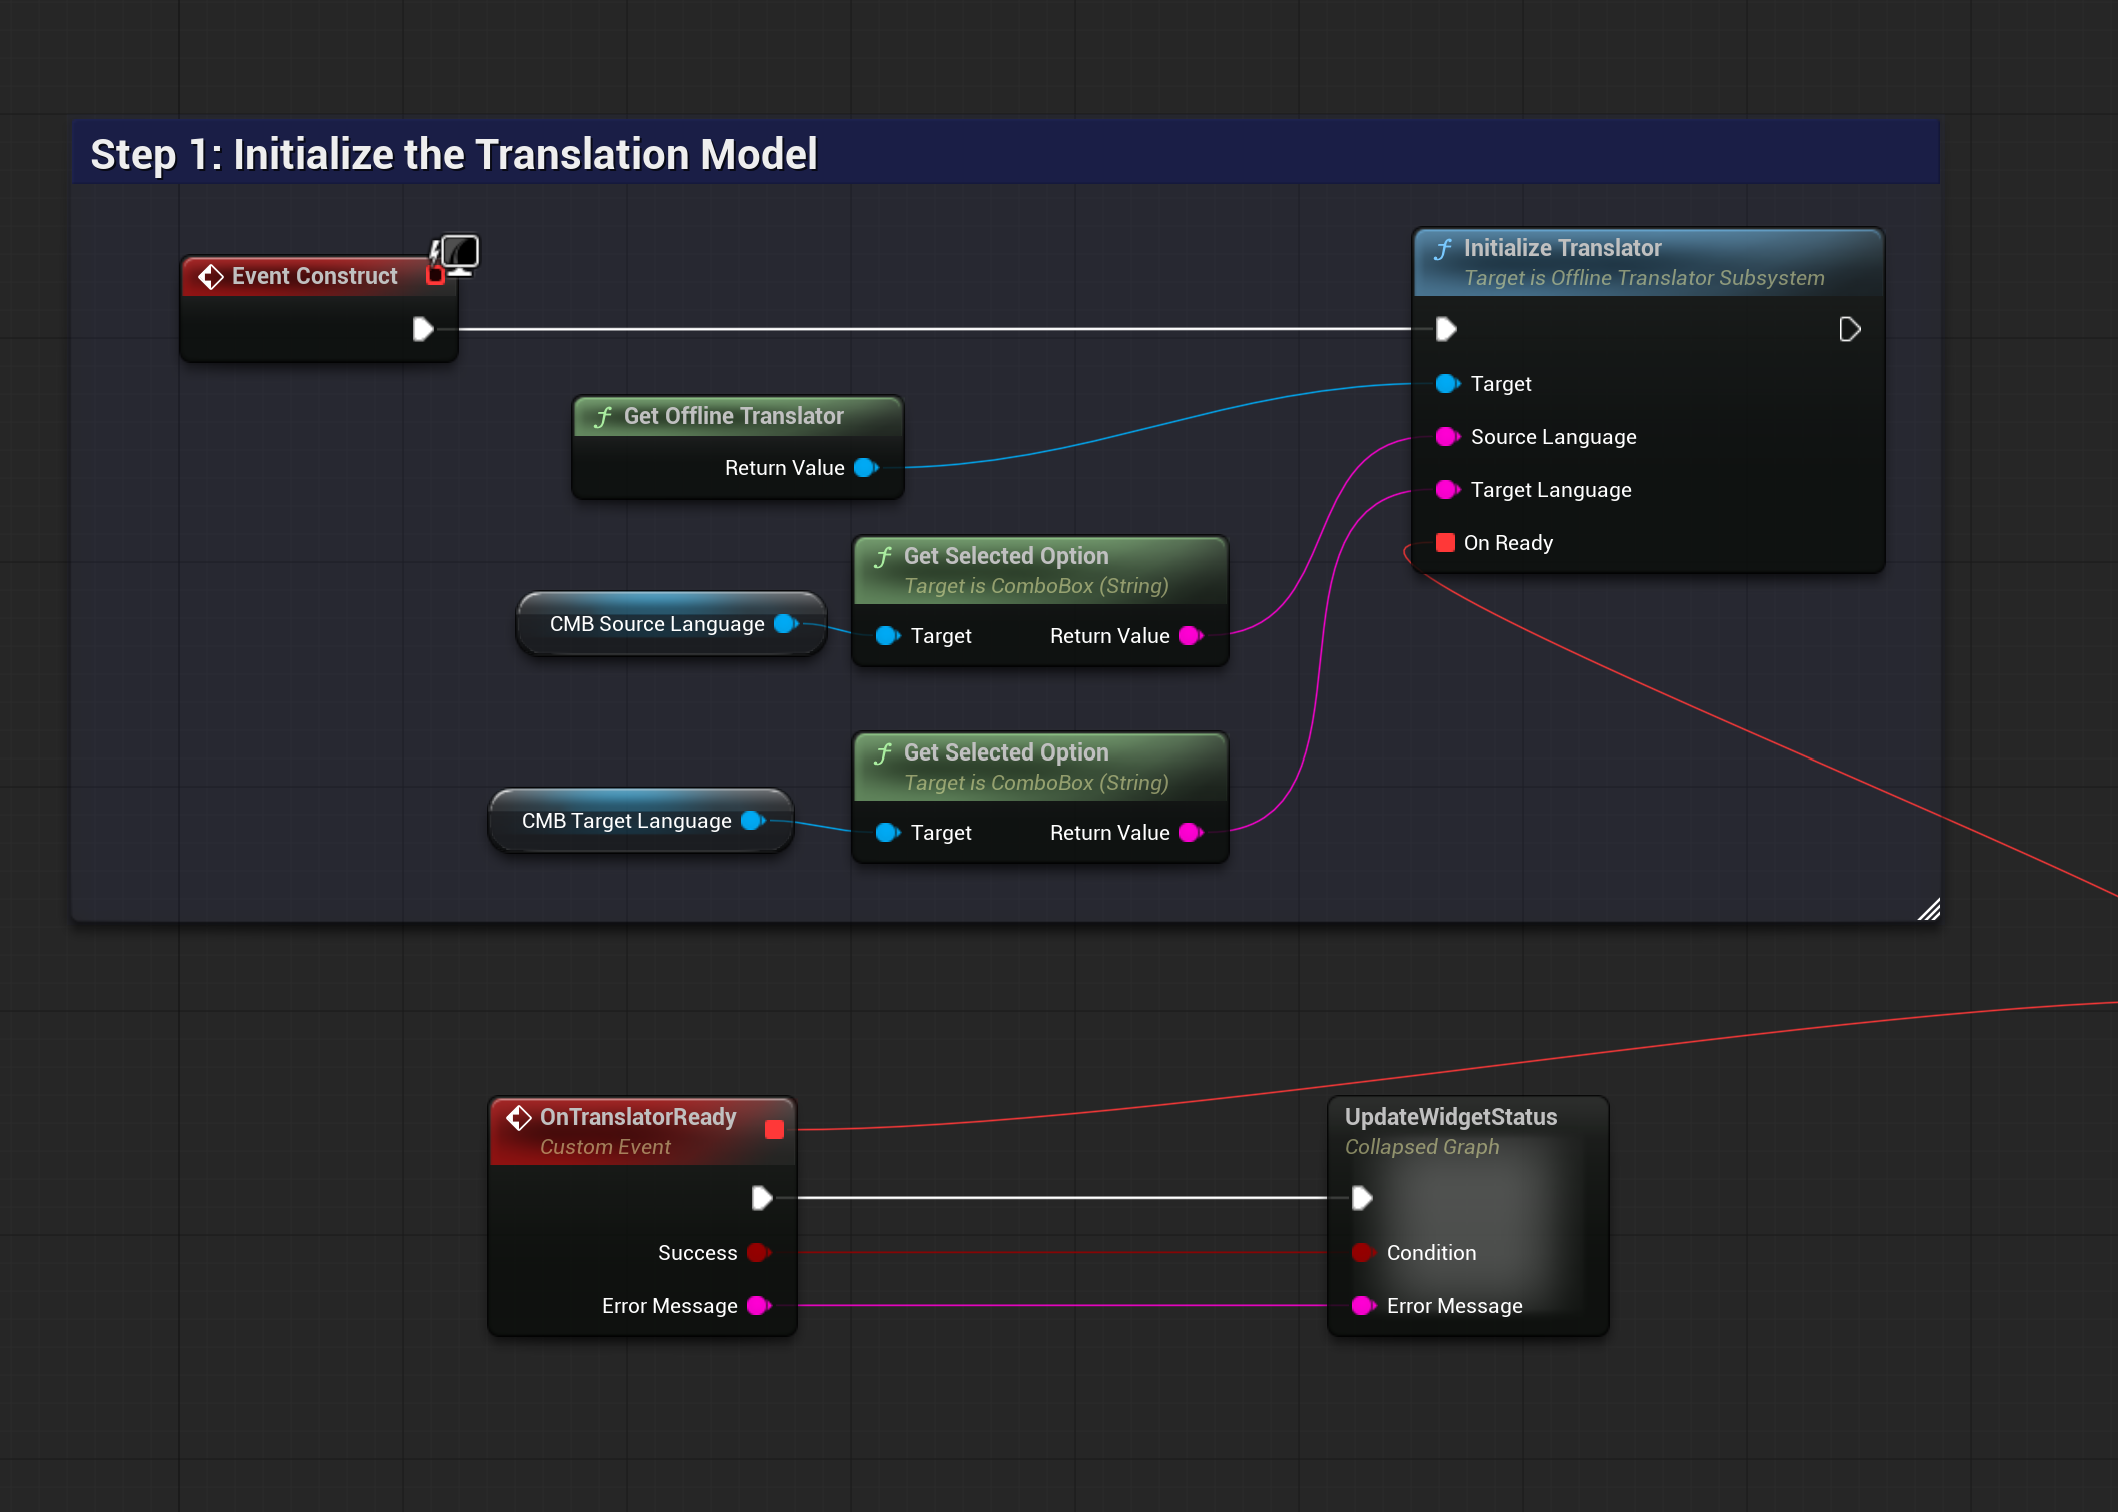Image resolution: width=2118 pixels, height=1512 pixels.
Task: Click the 'Collapsed Graph' subtitle text
Action: click(x=1422, y=1147)
